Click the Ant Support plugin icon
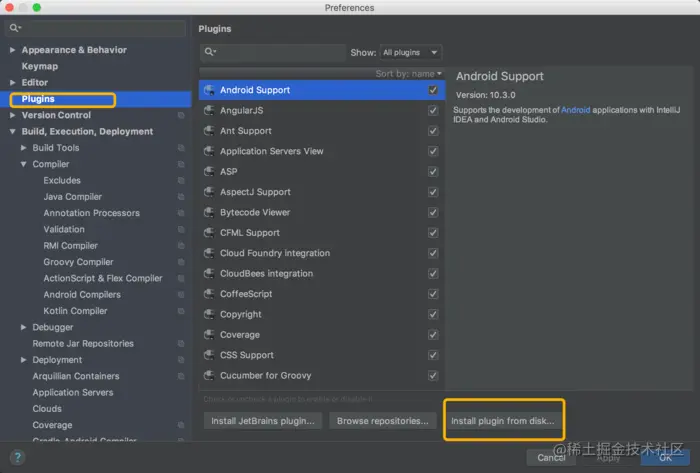 tap(209, 131)
